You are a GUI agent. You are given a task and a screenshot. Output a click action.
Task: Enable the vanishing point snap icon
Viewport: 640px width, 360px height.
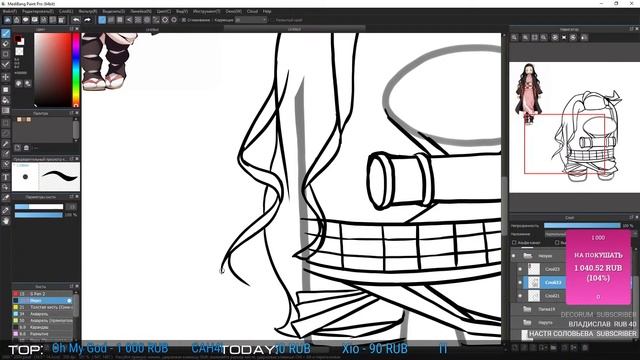tap(129, 20)
